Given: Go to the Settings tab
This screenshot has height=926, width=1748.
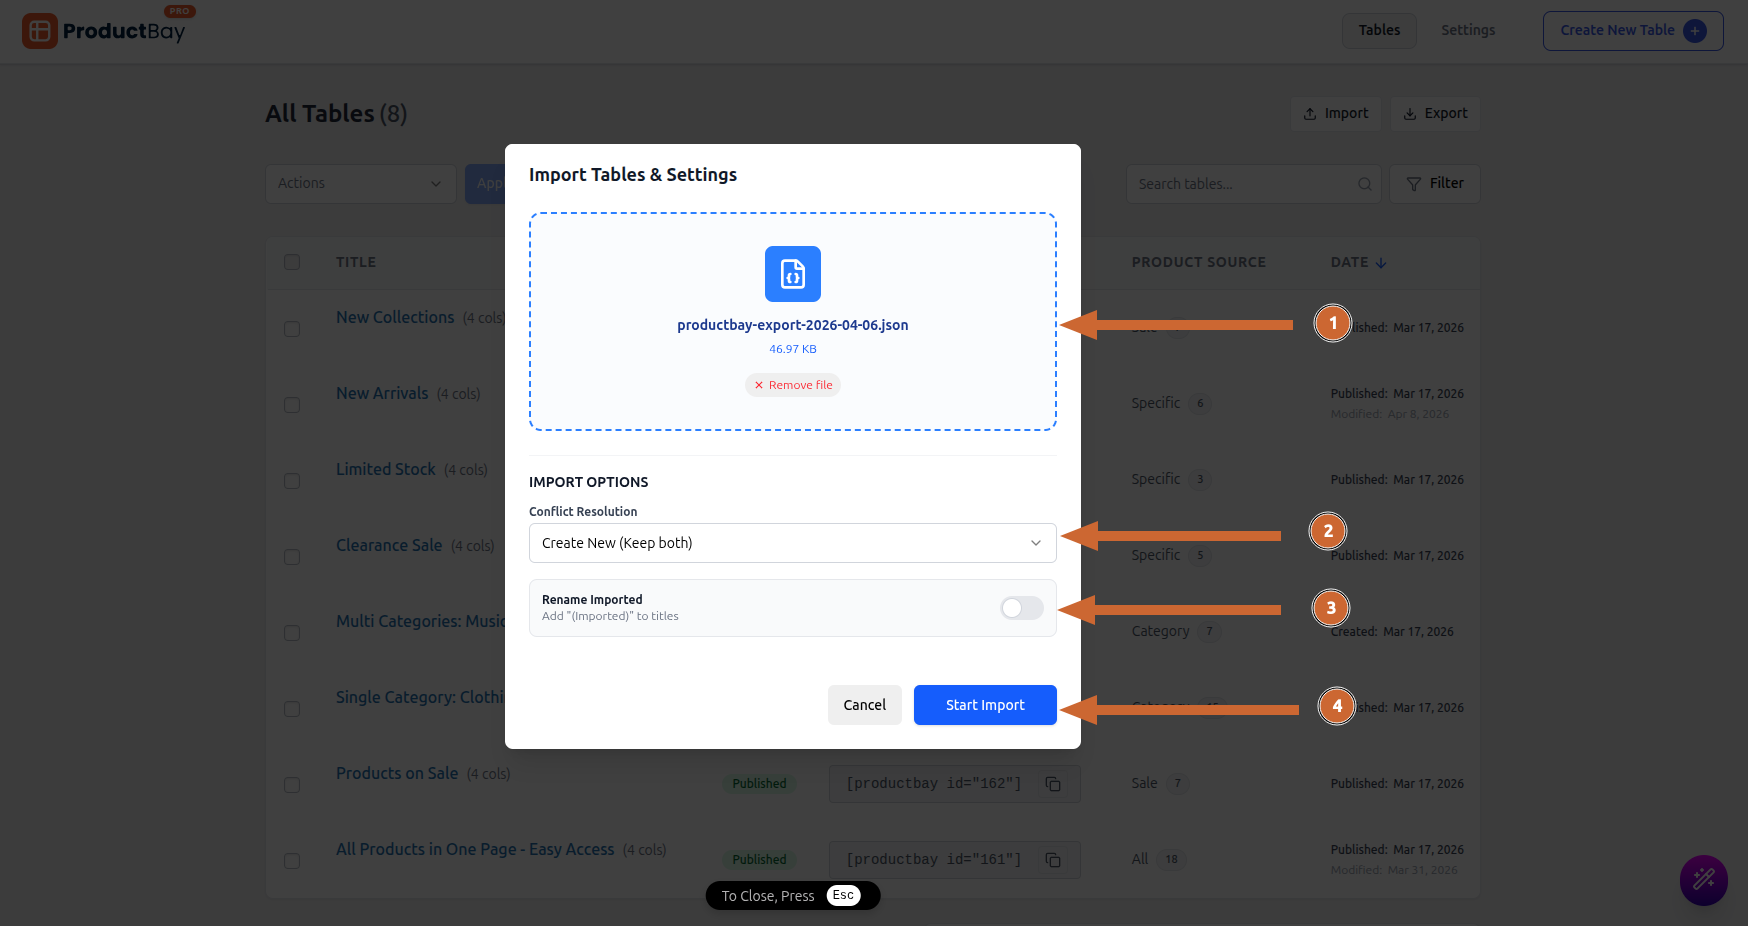Looking at the screenshot, I should click(1467, 31).
